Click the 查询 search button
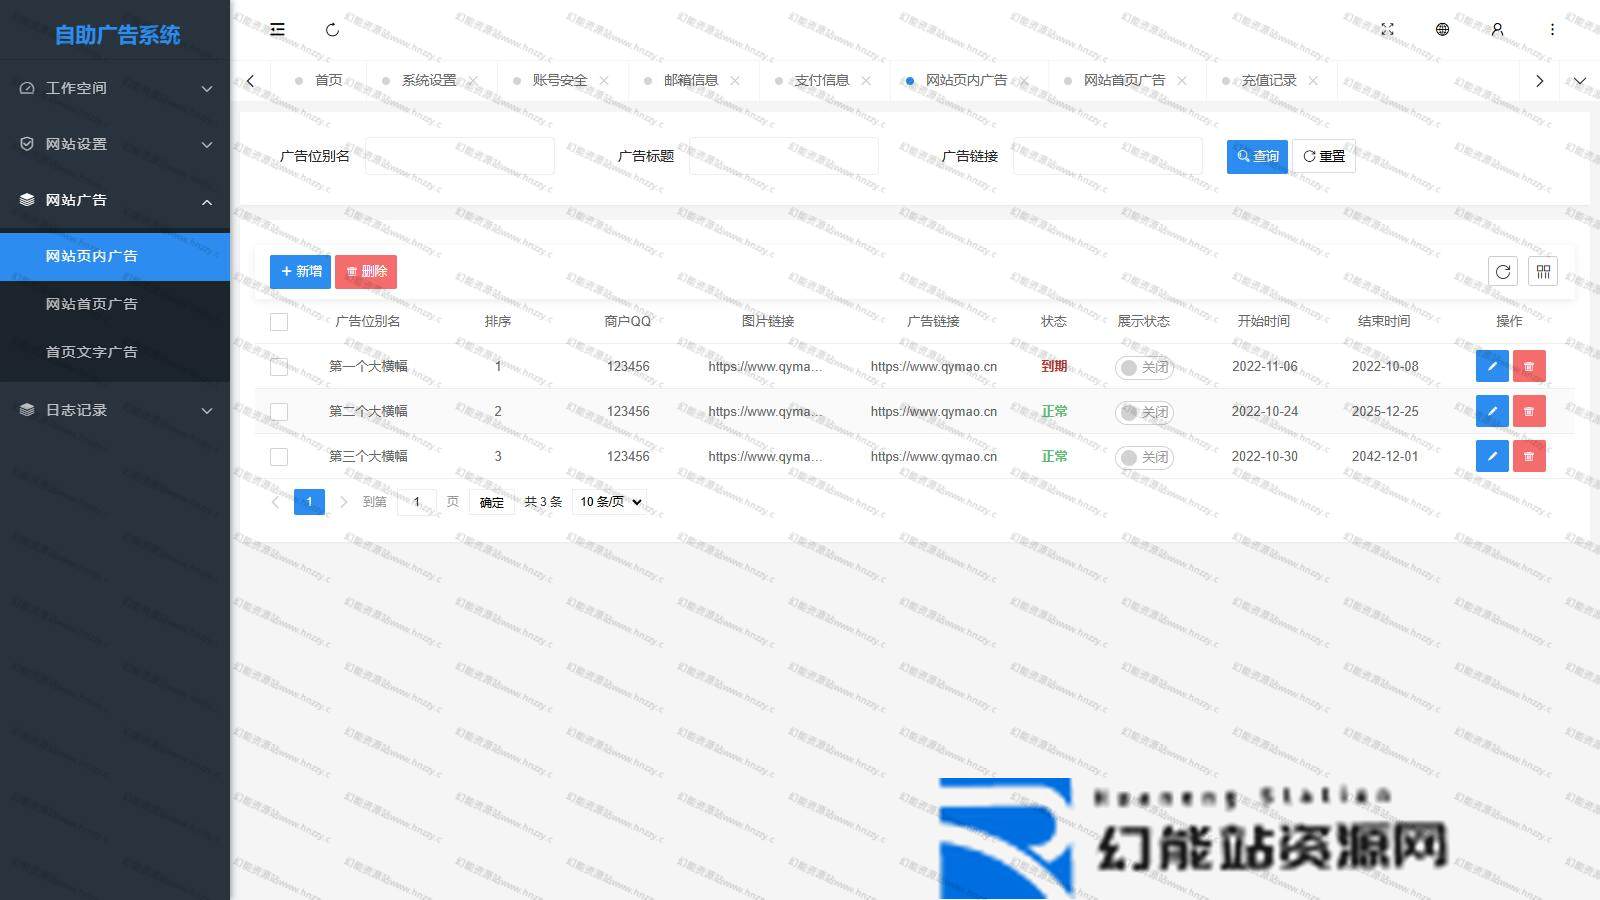Image resolution: width=1600 pixels, height=900 pixels. click(x=1257, y=156)
